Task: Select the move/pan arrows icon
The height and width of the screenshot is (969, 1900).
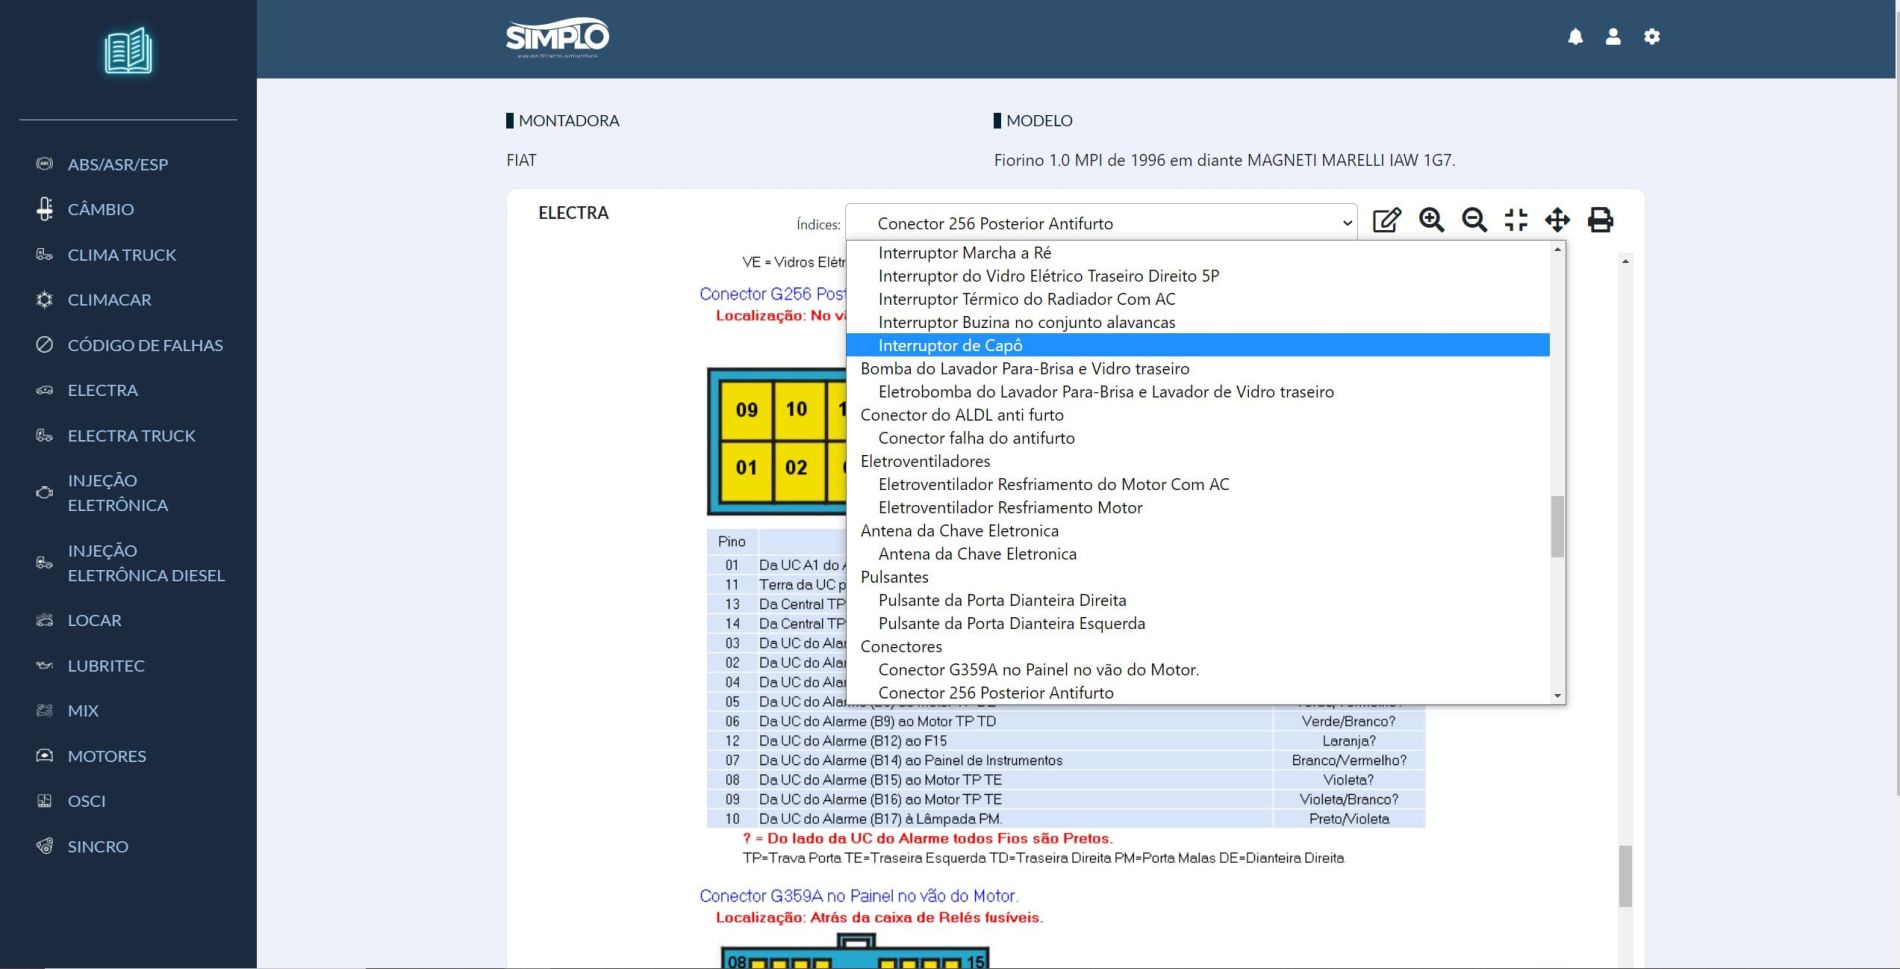Action: point(1557,220)
